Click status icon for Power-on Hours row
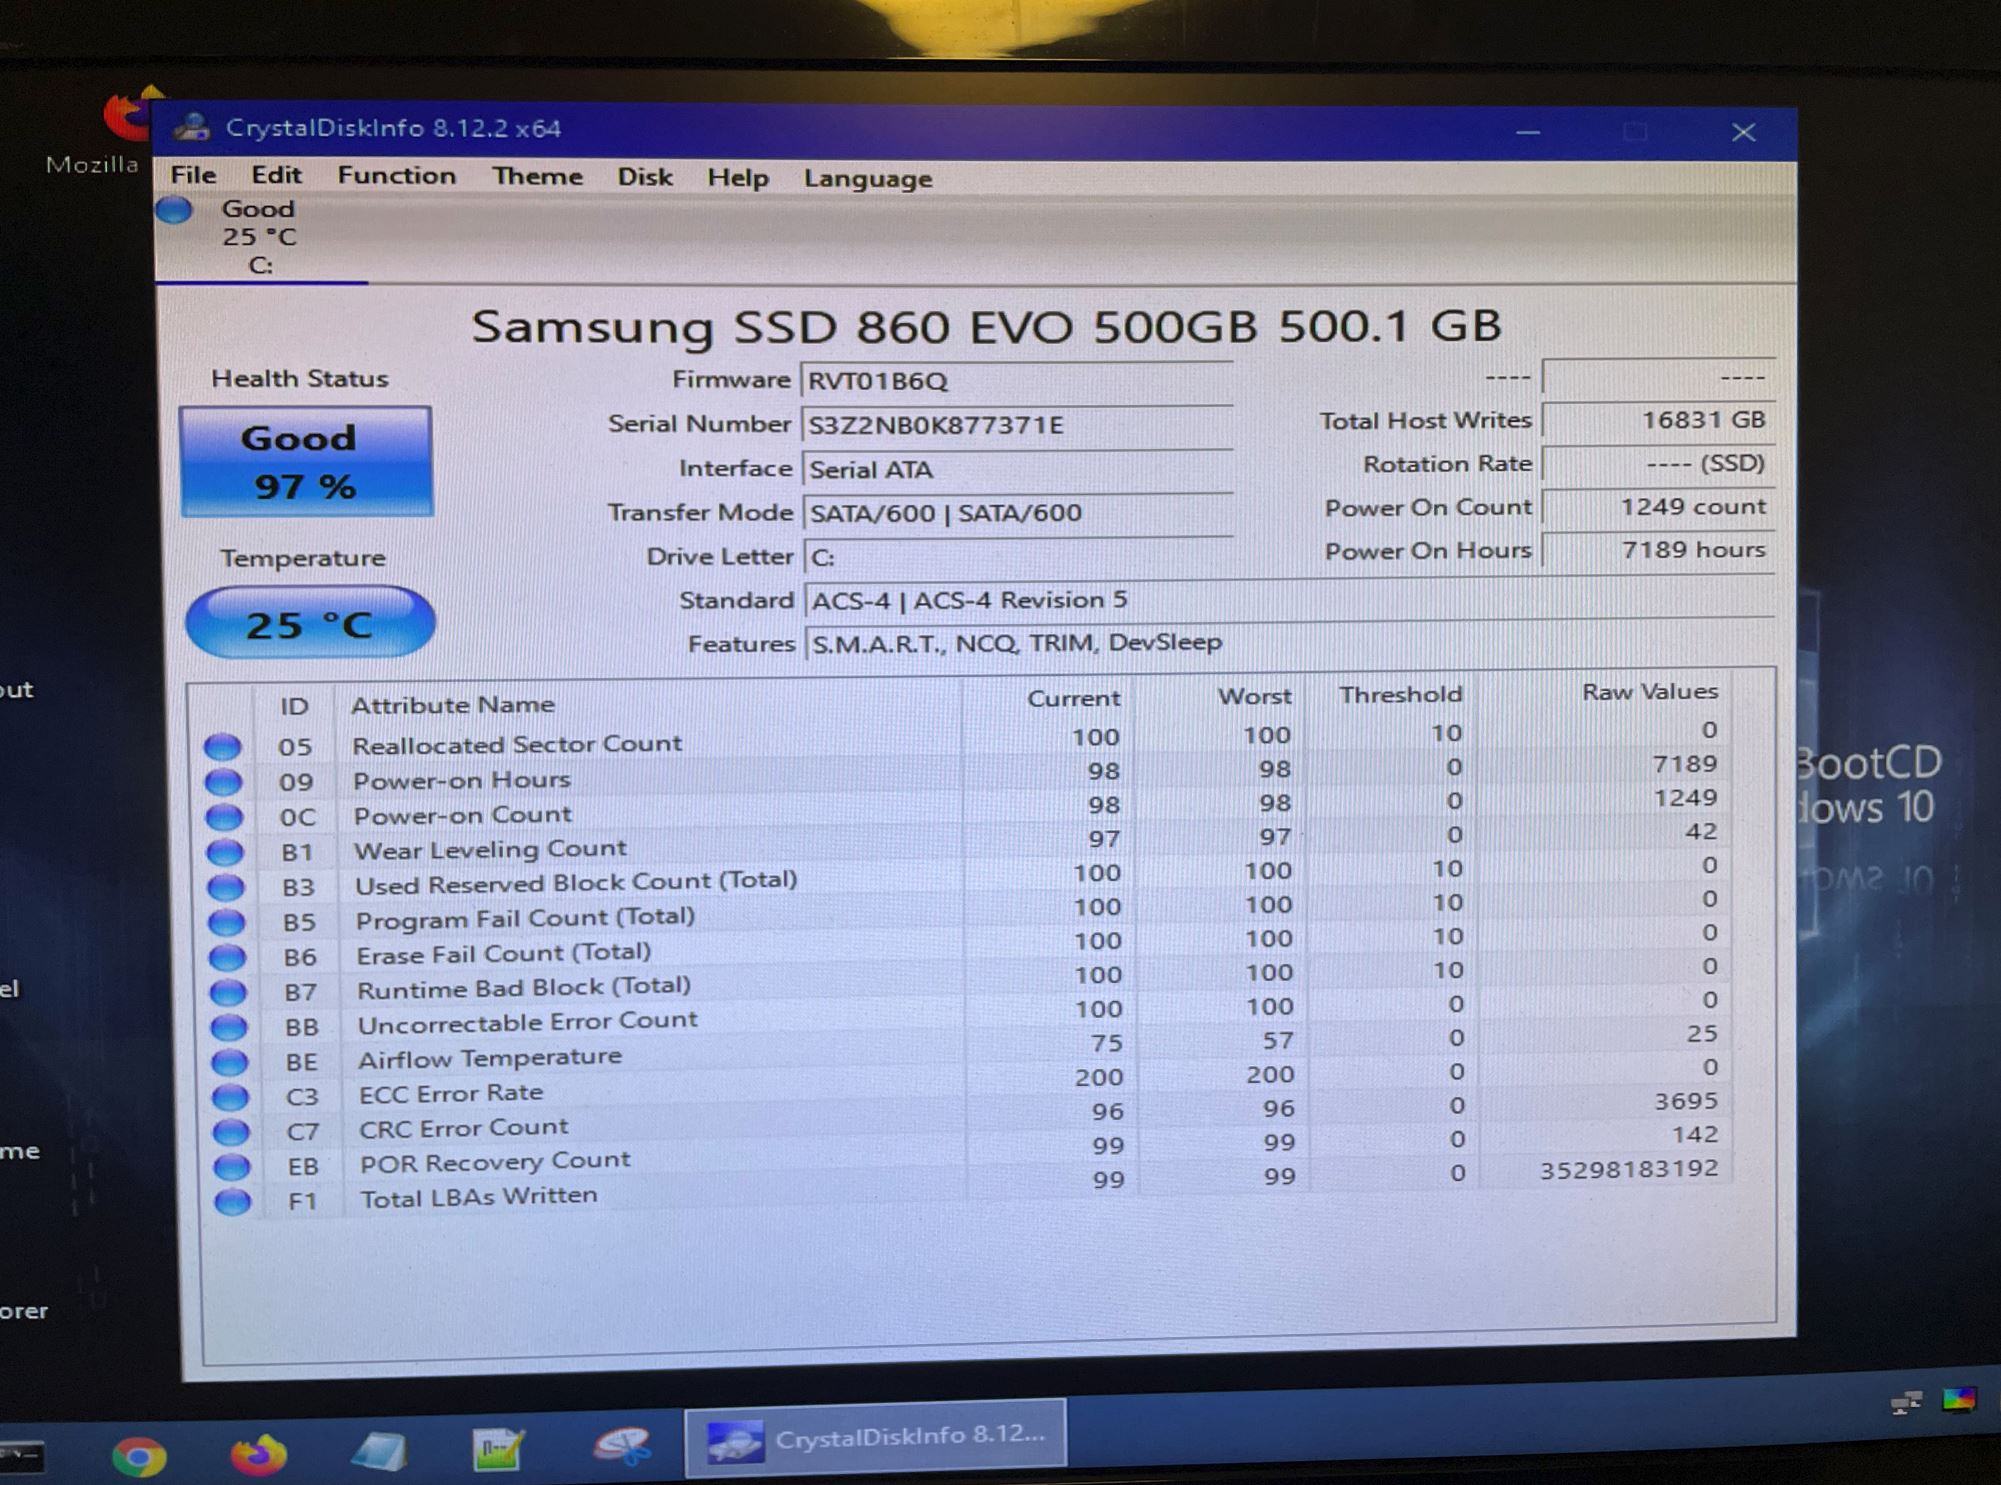This screenshot has width=2001, height=1485. click(x=223, y=782)
